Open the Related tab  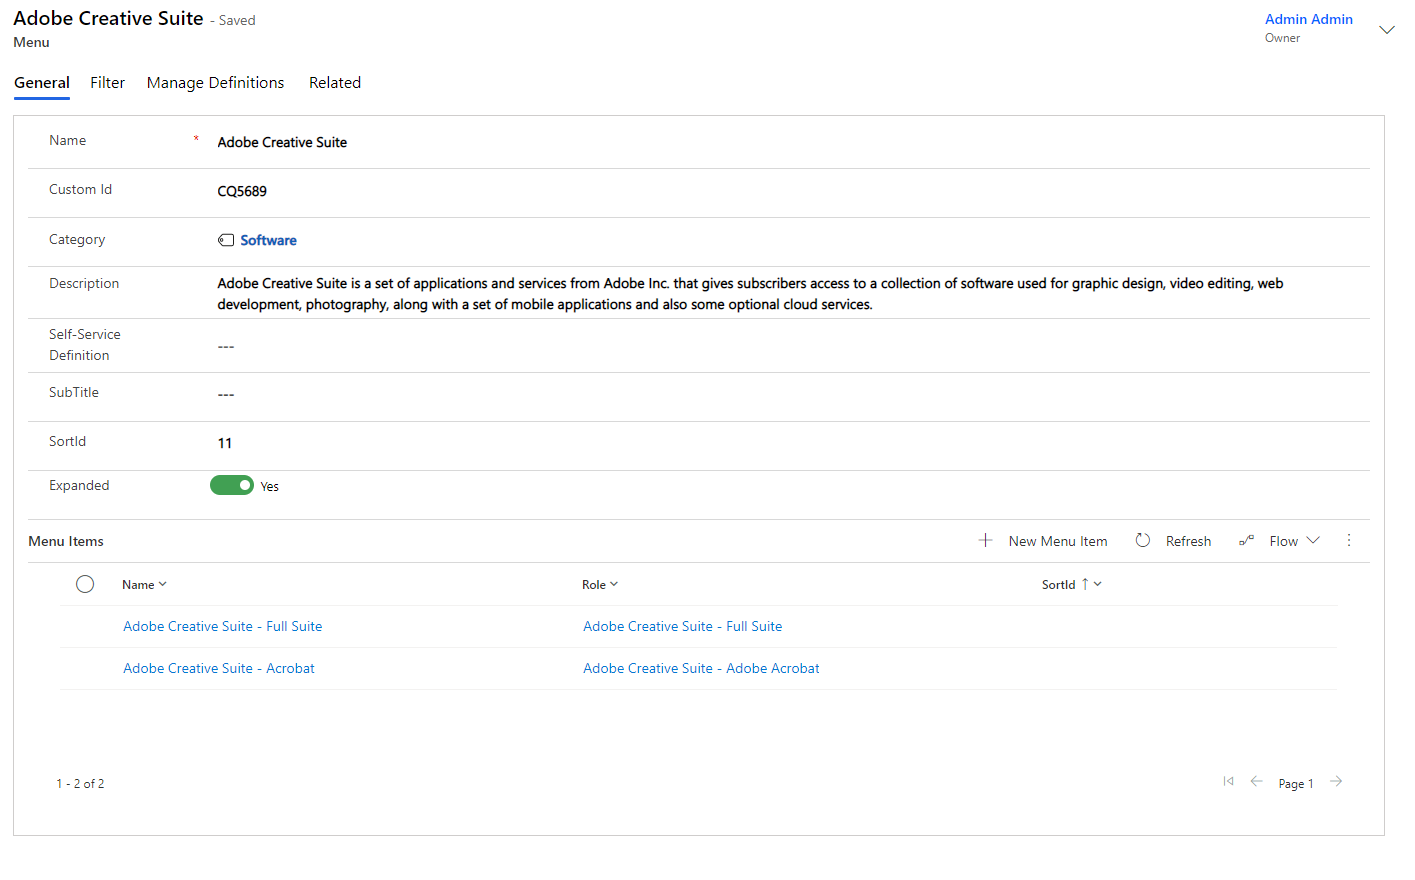pyautogui.click(x=334, y=83)
